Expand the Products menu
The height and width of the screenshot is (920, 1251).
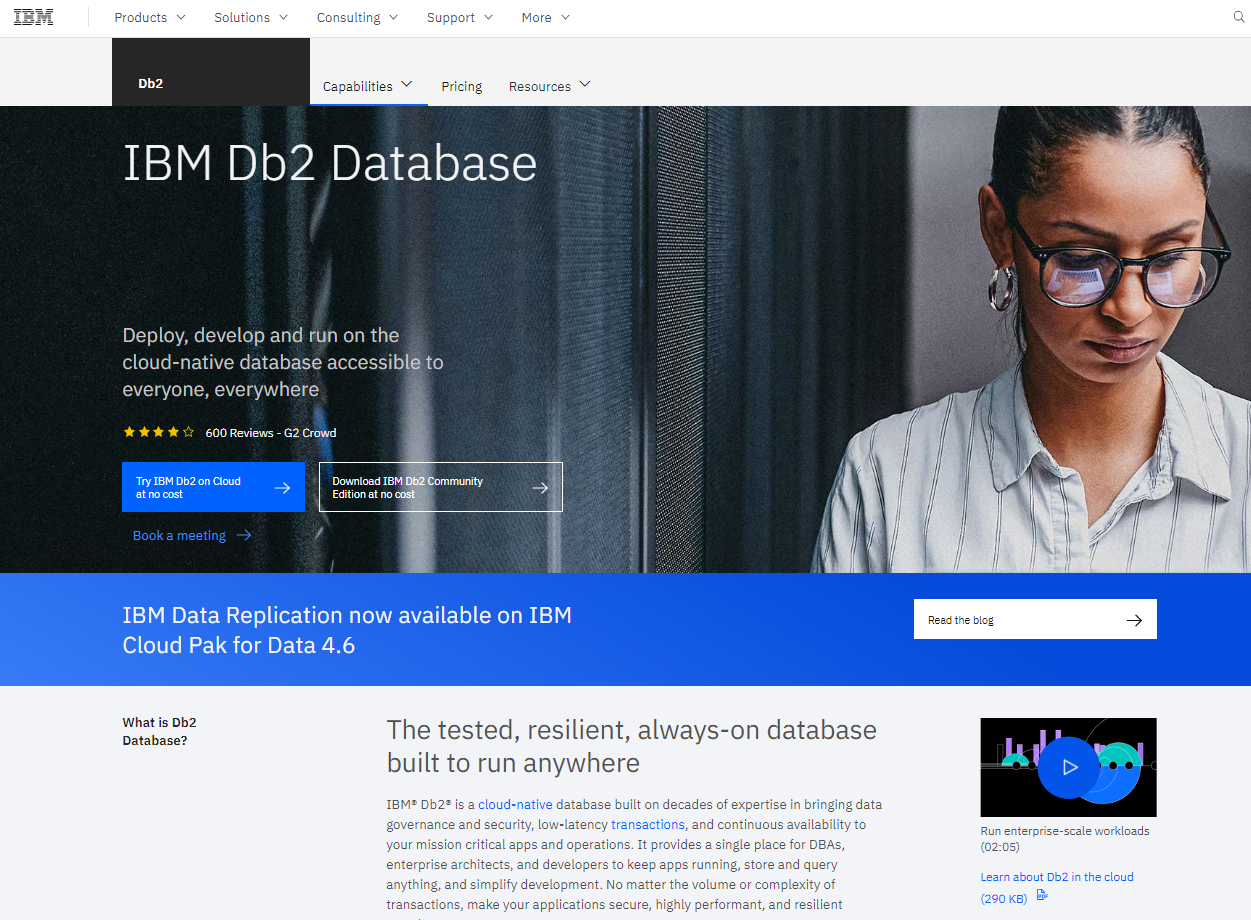point(150,18)
